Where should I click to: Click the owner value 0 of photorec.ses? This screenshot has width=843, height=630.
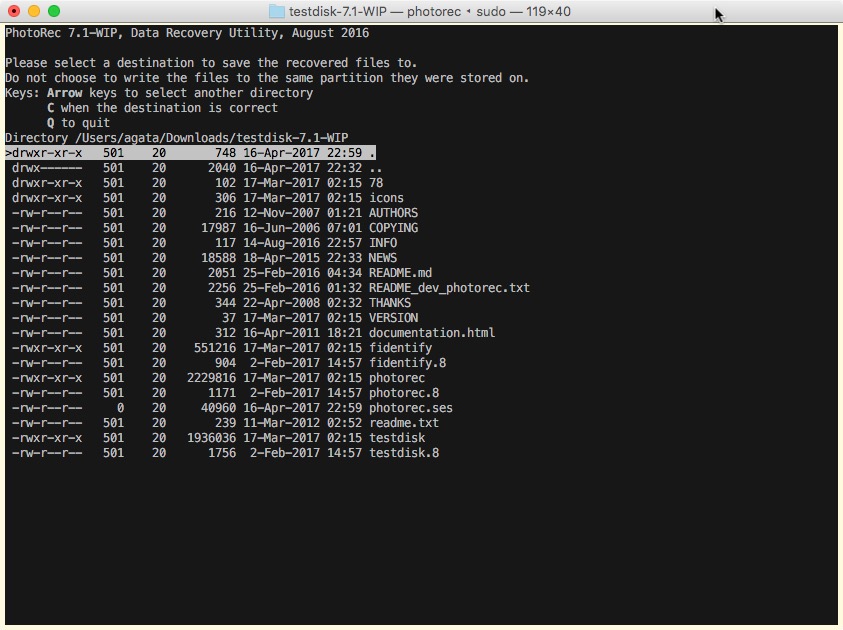pos(120,408)
